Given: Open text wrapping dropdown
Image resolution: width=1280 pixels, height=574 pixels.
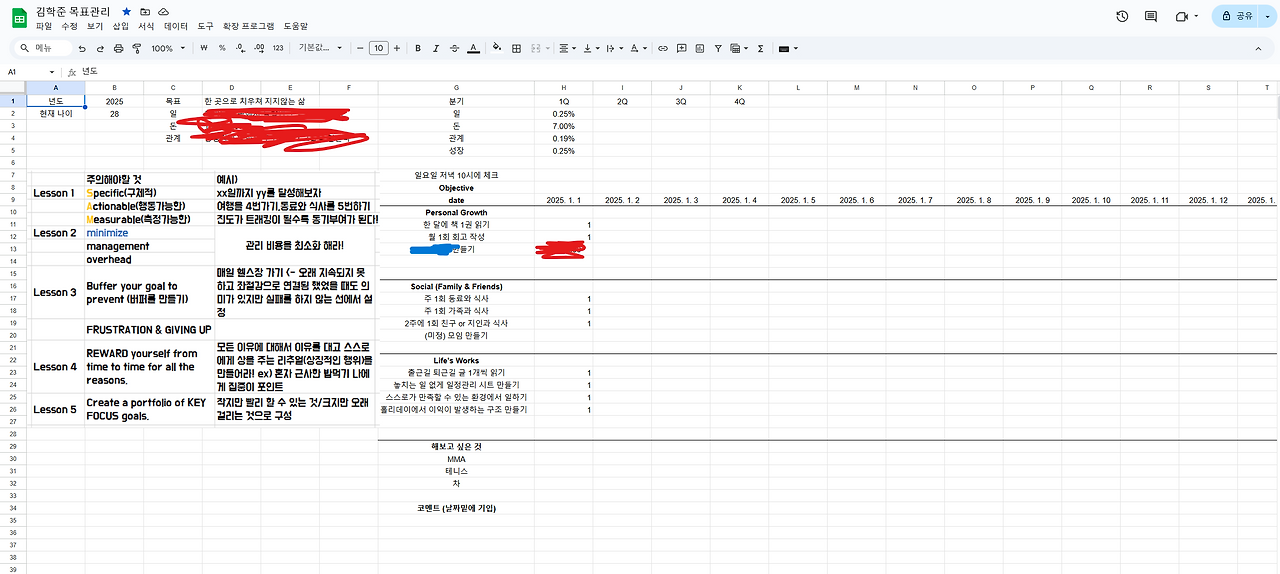Looking at the screenshot, I should coord(613,48).
